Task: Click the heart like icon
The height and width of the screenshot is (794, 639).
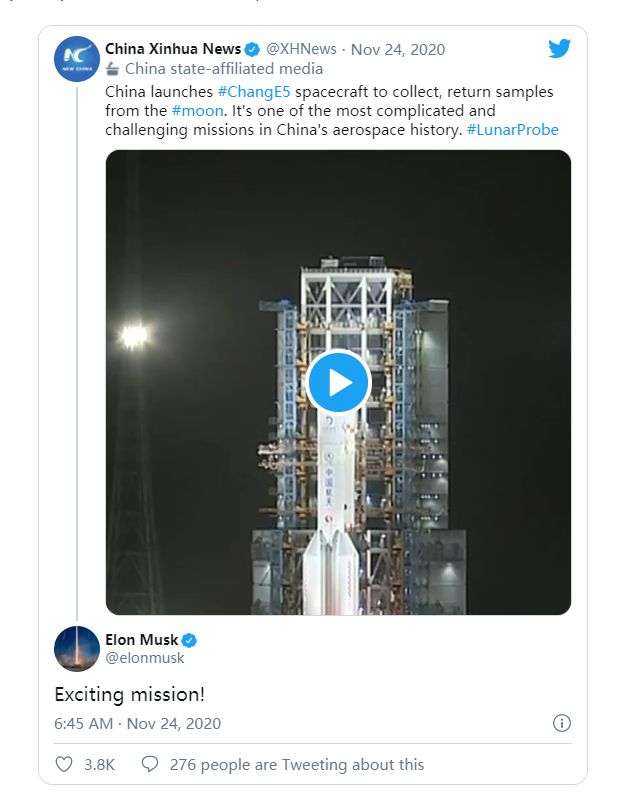Action: point(64,764)
